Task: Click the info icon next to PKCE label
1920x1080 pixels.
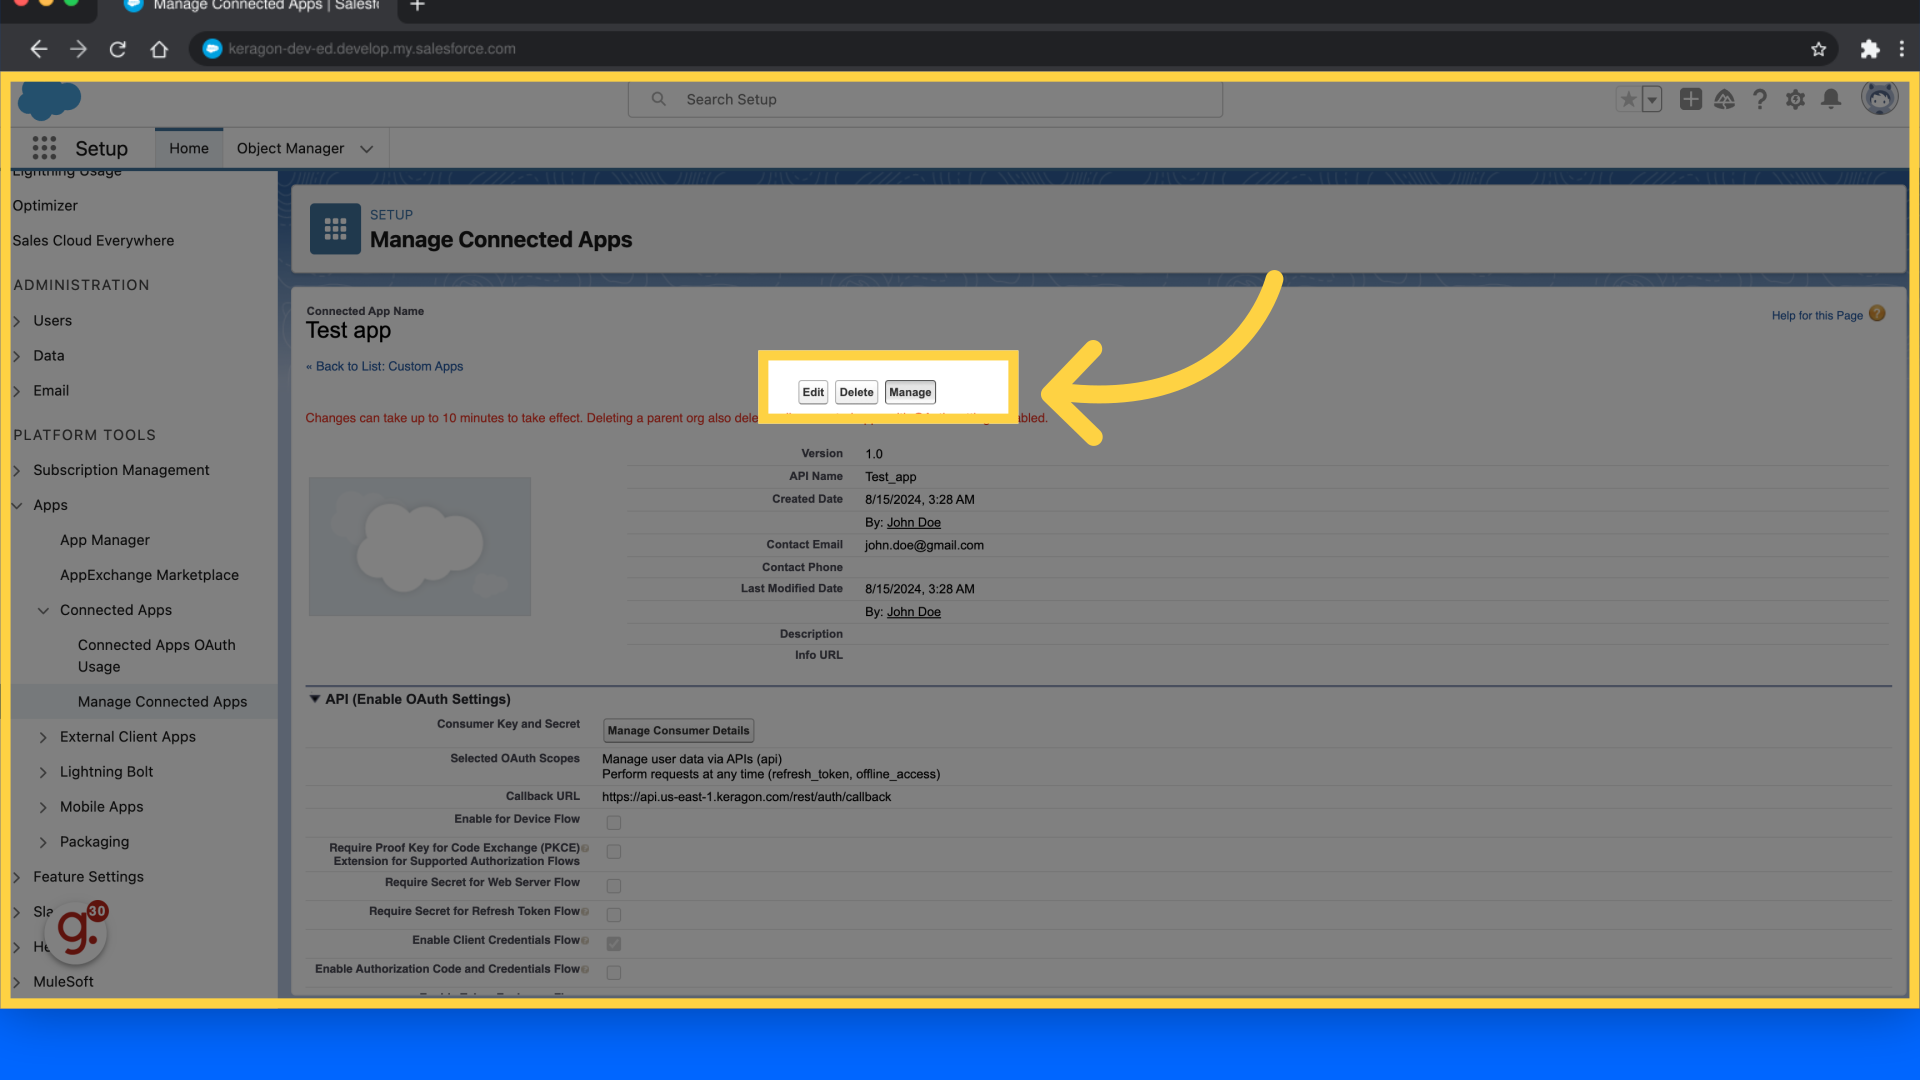Action: (x=585, y=848)
